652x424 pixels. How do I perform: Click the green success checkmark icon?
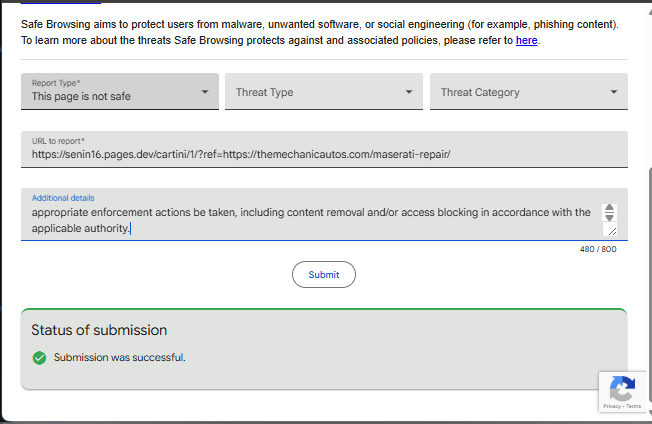click(x=39, y=357)
